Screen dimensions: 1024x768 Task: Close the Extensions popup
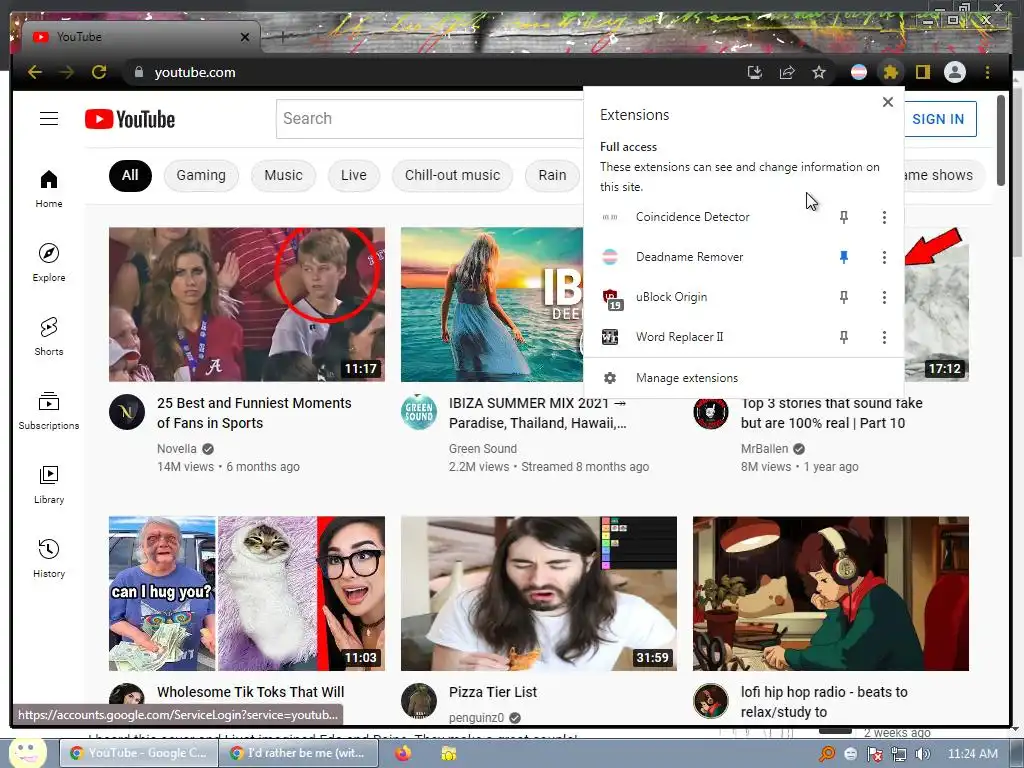click(x=888, y=102)
